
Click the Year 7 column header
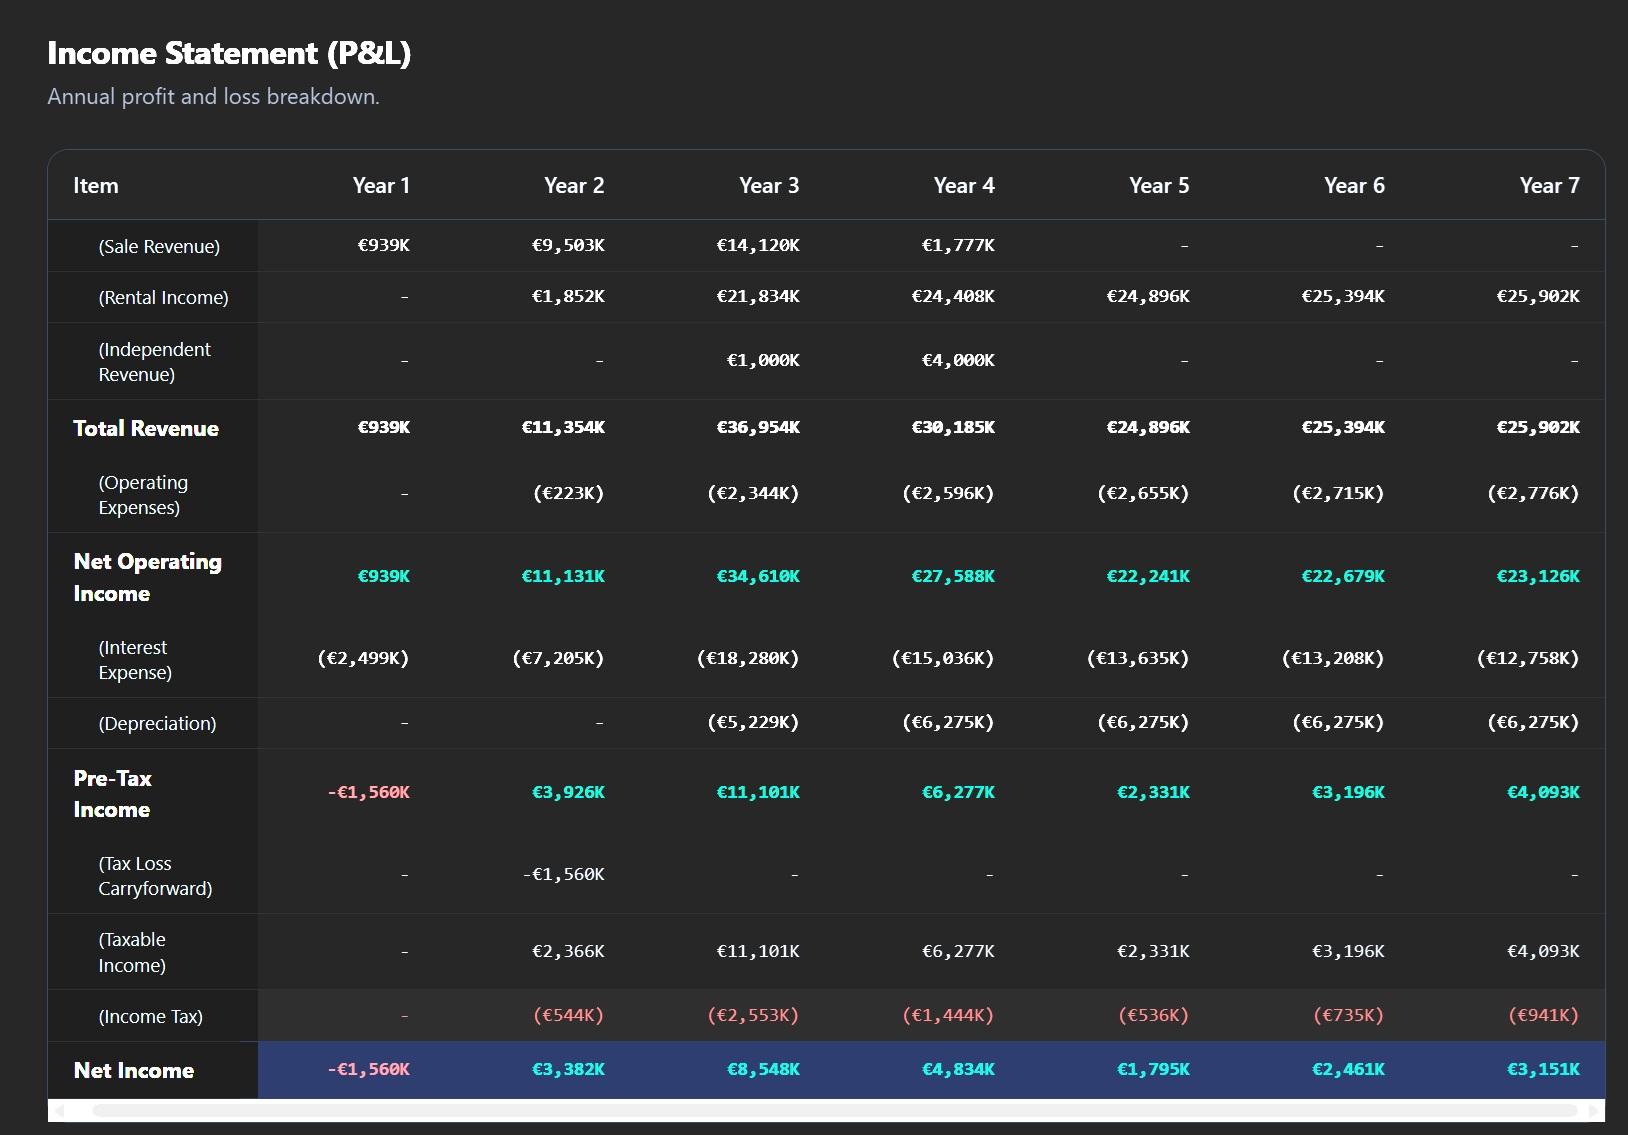tap(1549, 186)
